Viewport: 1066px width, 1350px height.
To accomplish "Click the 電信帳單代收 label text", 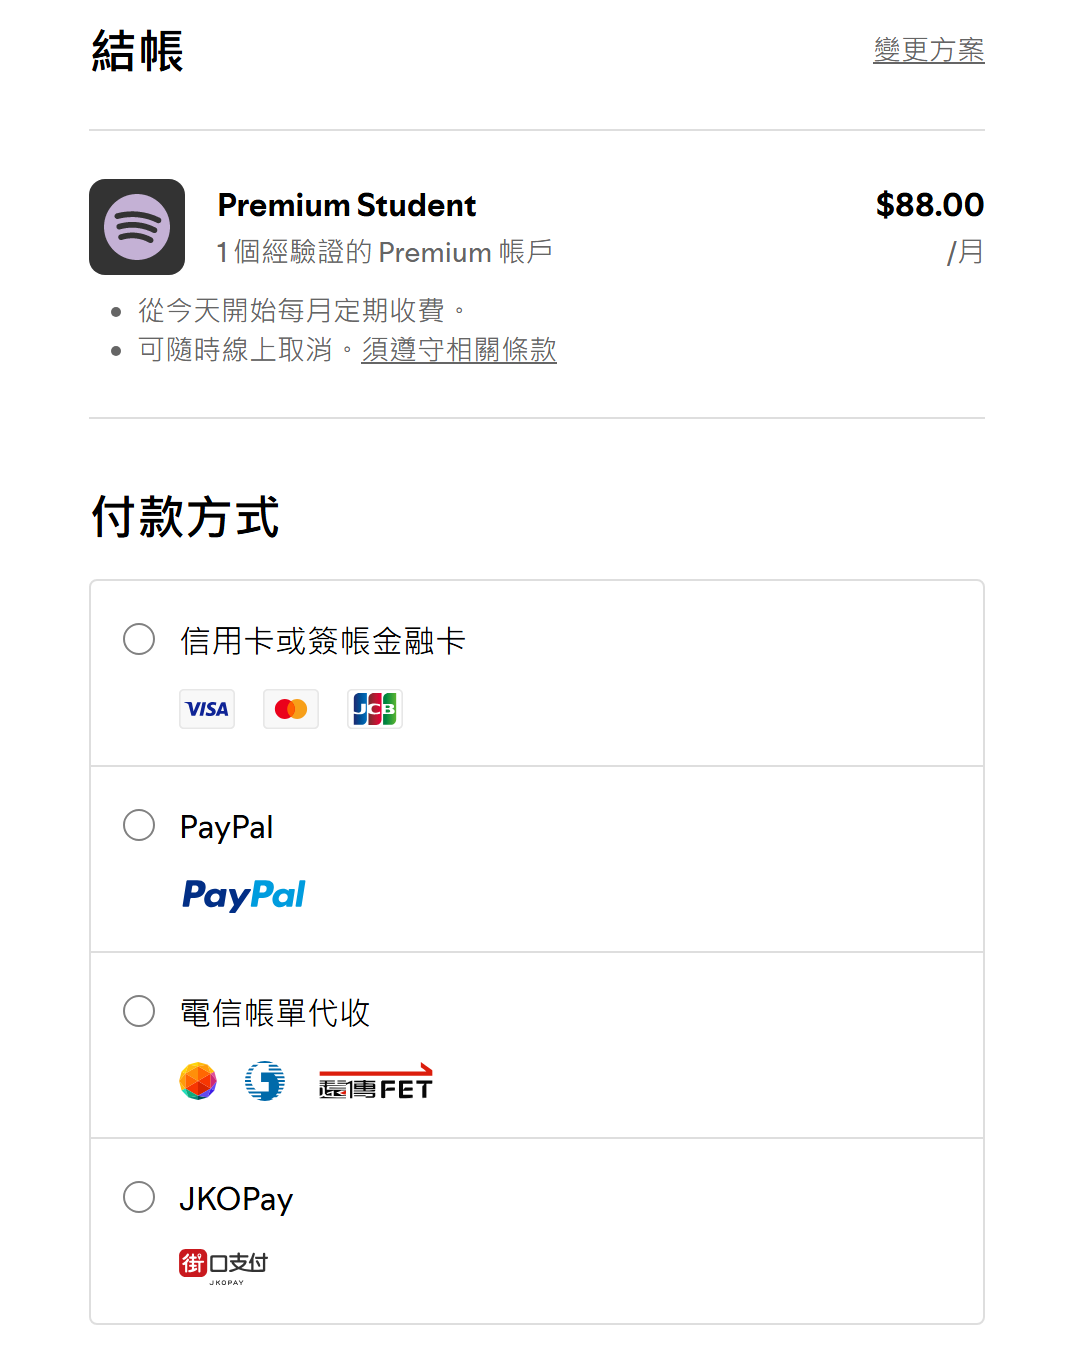I will coord(275,1013).
